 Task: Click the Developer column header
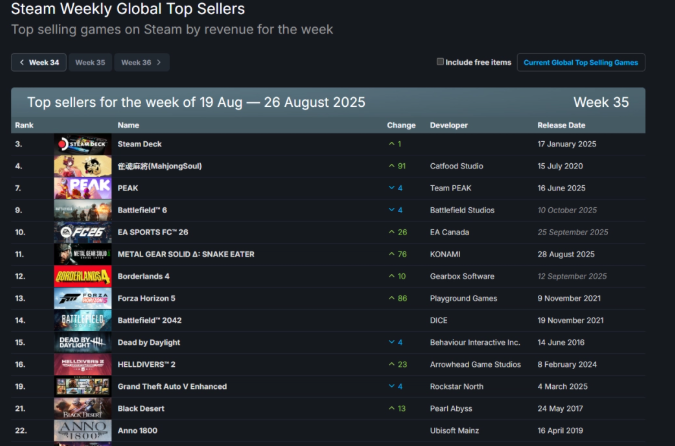449,125
